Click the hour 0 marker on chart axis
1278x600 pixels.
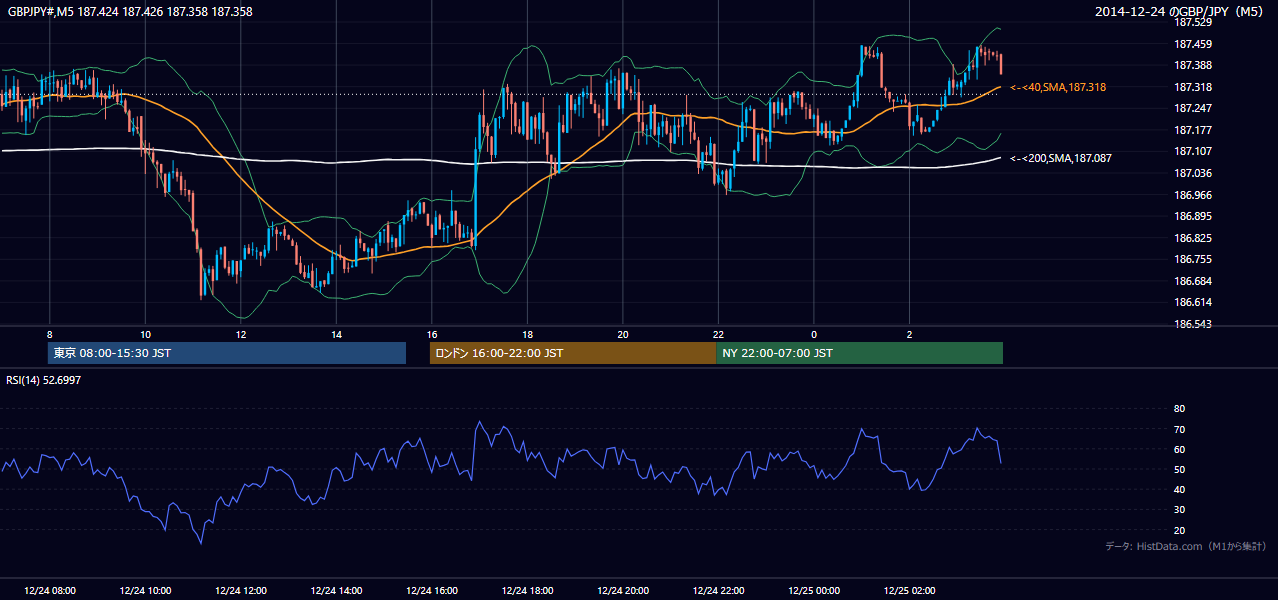(x=814, y=334)
